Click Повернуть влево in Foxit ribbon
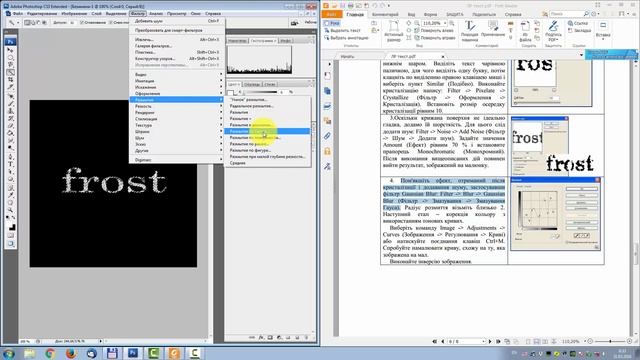The height and width of the screenshot is (360, 640). pyautogui.click(x=434, y=31)
